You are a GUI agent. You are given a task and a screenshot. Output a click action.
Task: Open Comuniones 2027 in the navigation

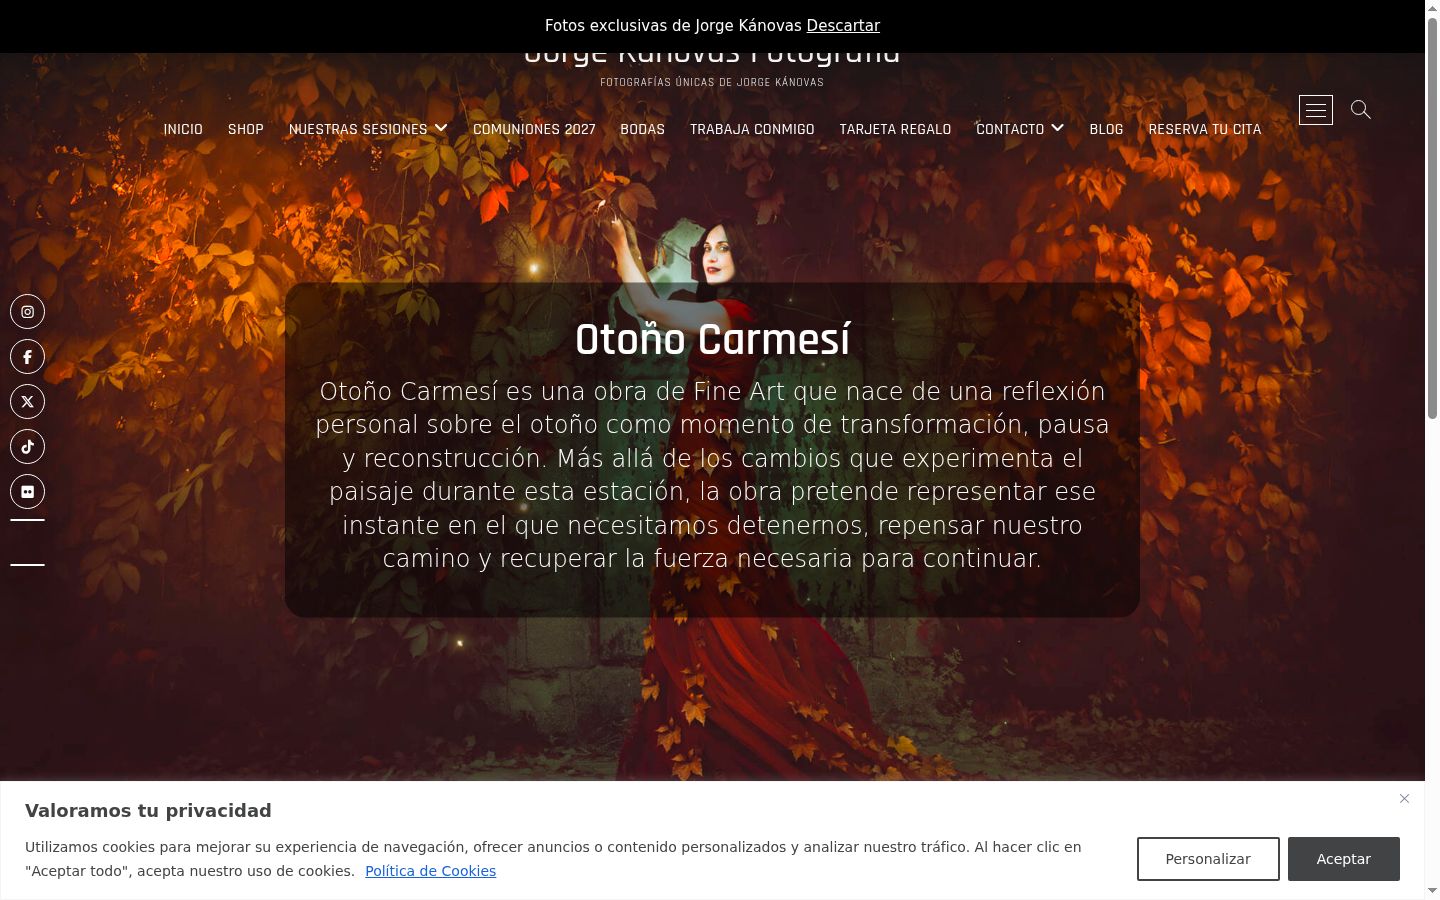(534, 129)
